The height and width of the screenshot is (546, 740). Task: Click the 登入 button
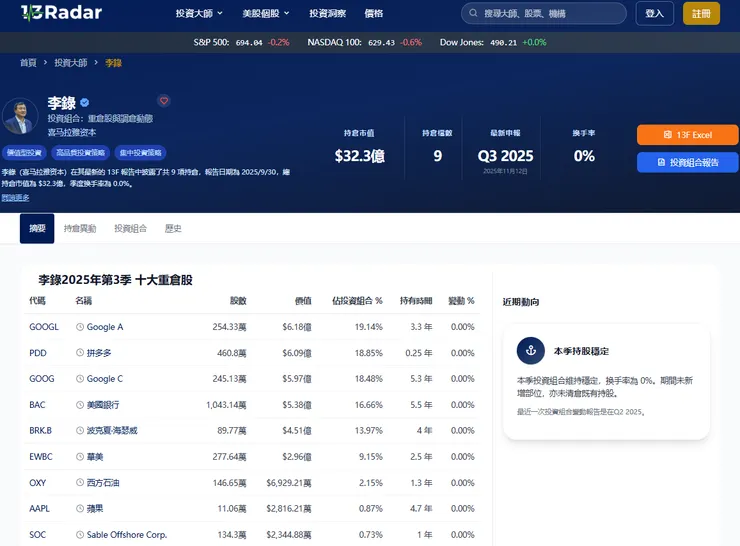(x=655, y=13)
